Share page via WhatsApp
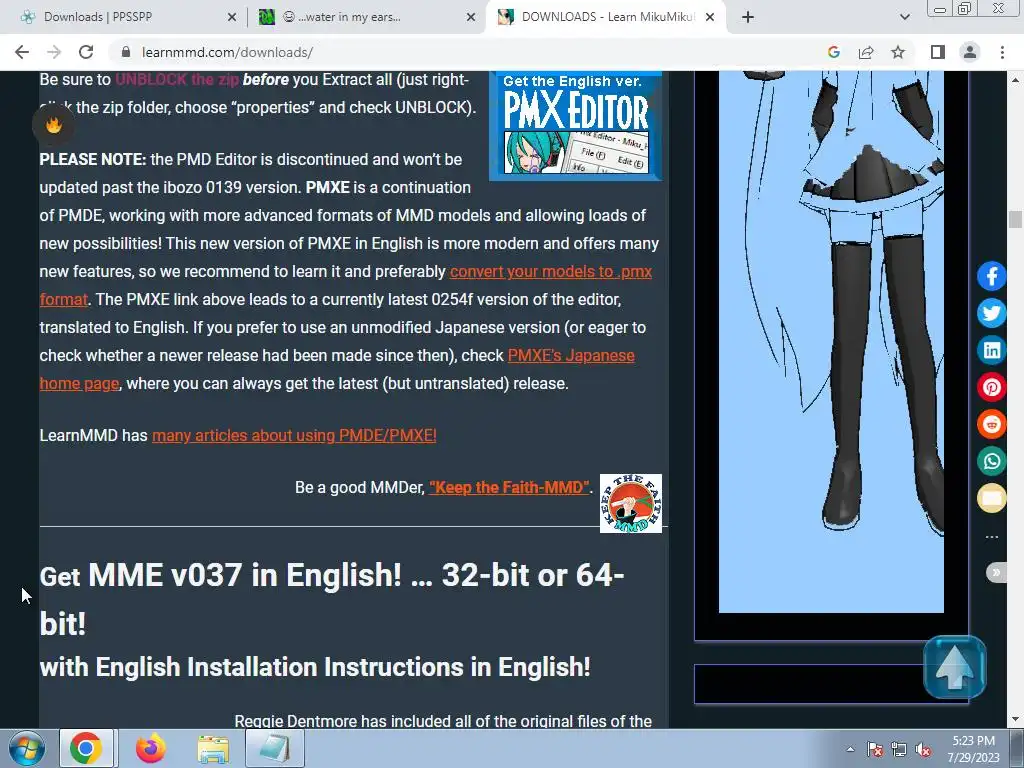 [991, 462]
